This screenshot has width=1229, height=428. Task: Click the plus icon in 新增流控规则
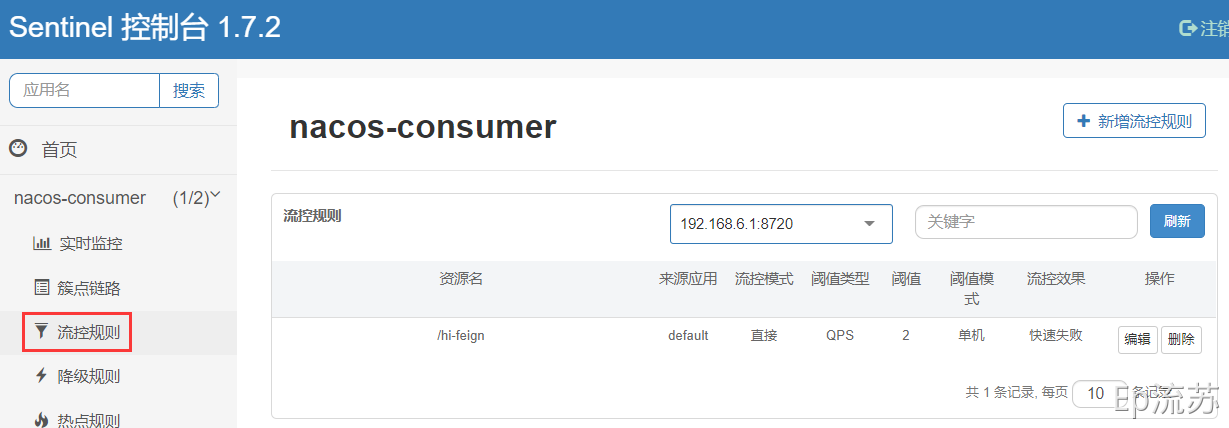tap(1083, 121)
